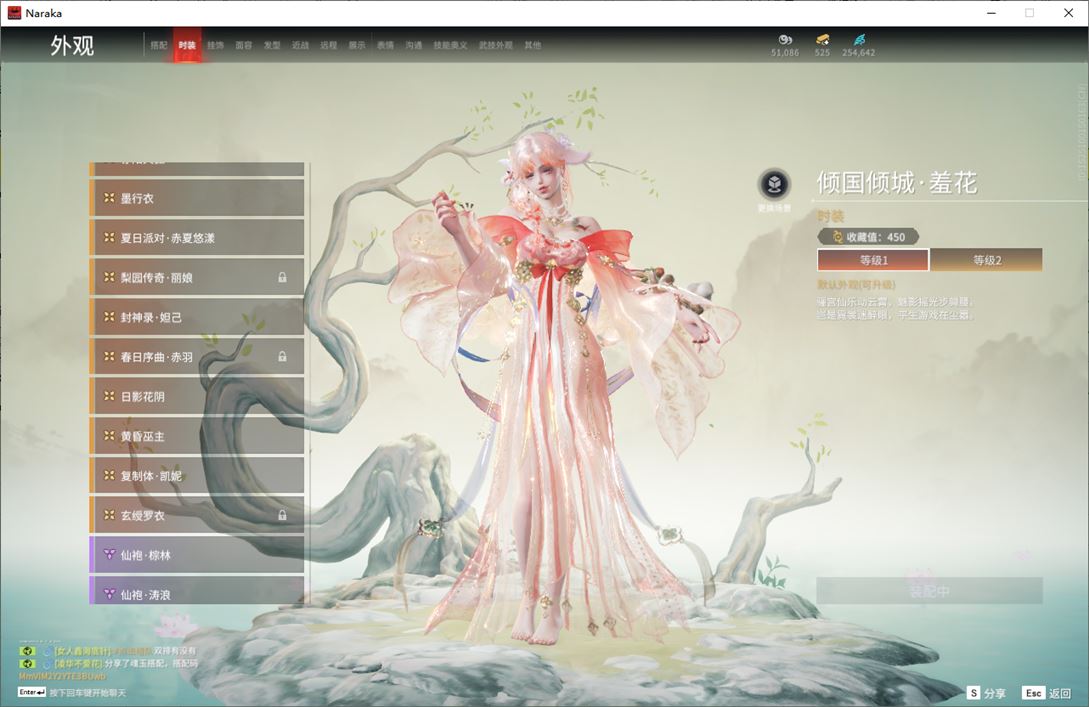The width and height of the screenshot is (1089, 707).
Task: Click the 254,642 currency amount
Action: click(x=858, y=53)
